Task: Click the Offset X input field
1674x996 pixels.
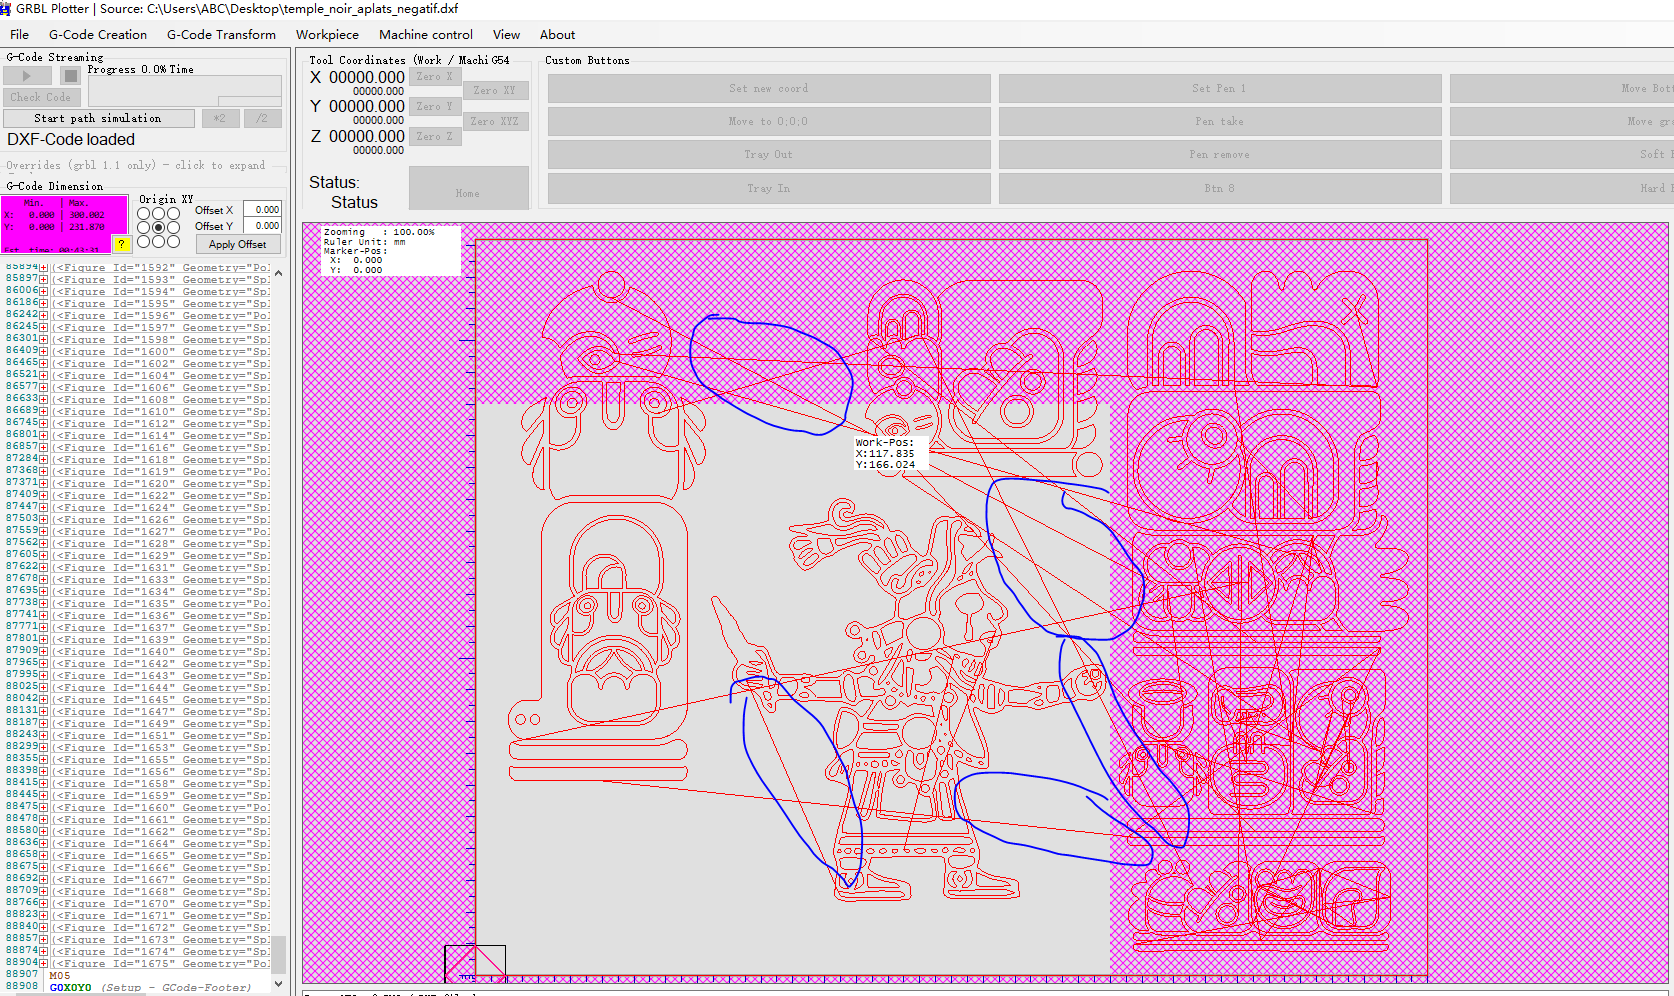Action: [263, 210]
